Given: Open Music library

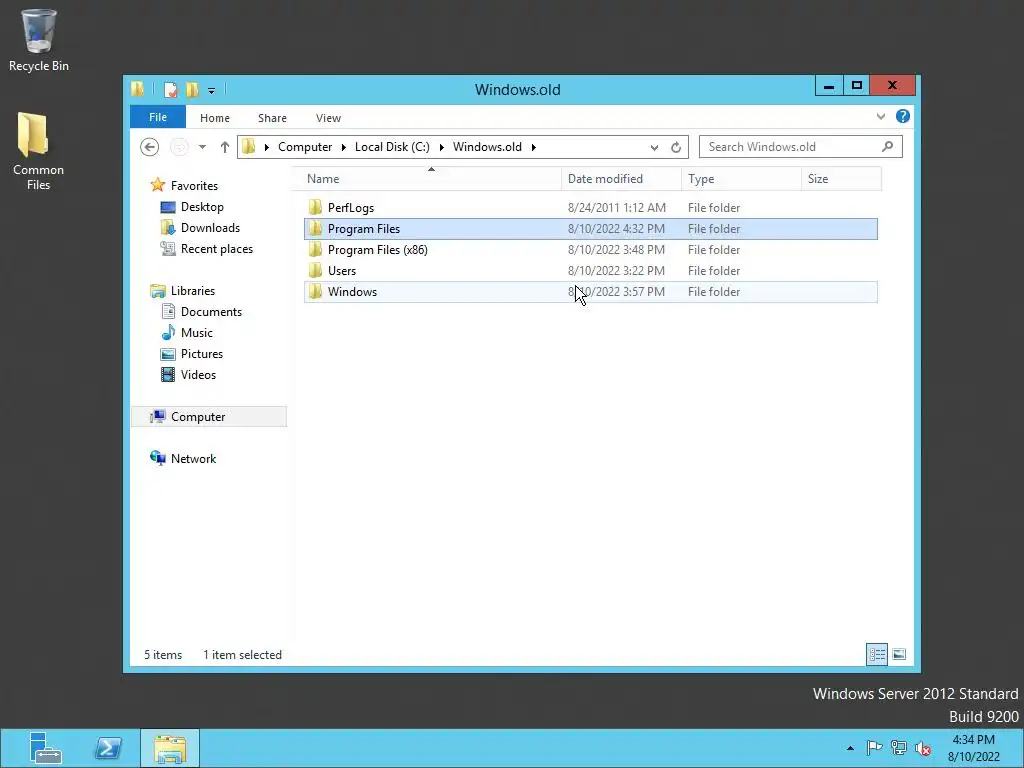Looking at the screenshot, I should [197, 332].
